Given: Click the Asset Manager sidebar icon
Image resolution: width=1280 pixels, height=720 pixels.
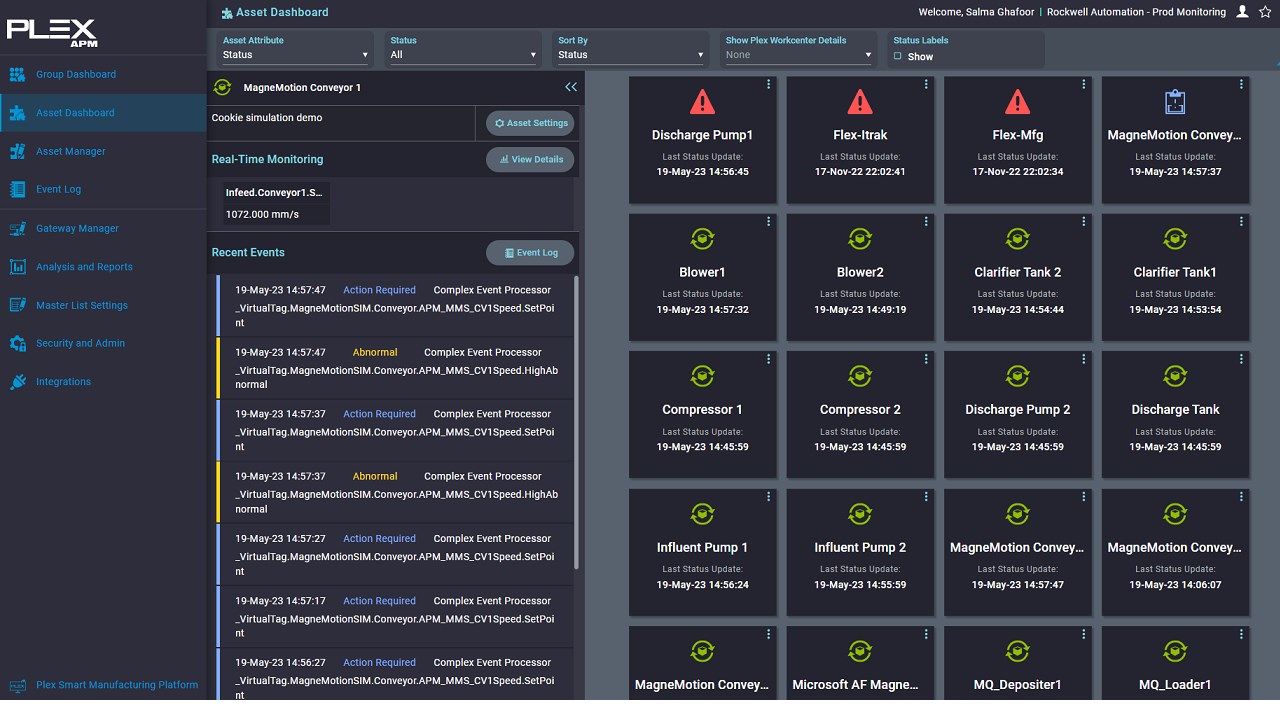Looking at the screenshot, I should (x=17, y=151).
